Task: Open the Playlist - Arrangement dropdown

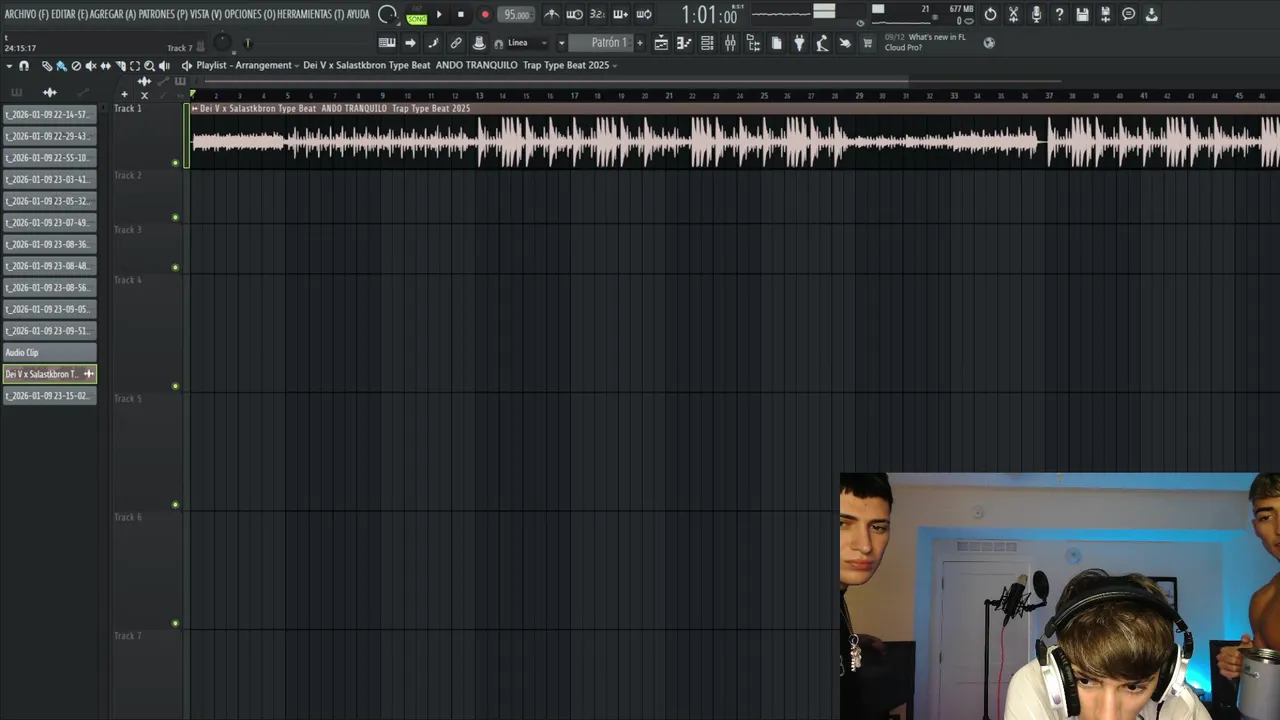Action: (x=246, y=65)
